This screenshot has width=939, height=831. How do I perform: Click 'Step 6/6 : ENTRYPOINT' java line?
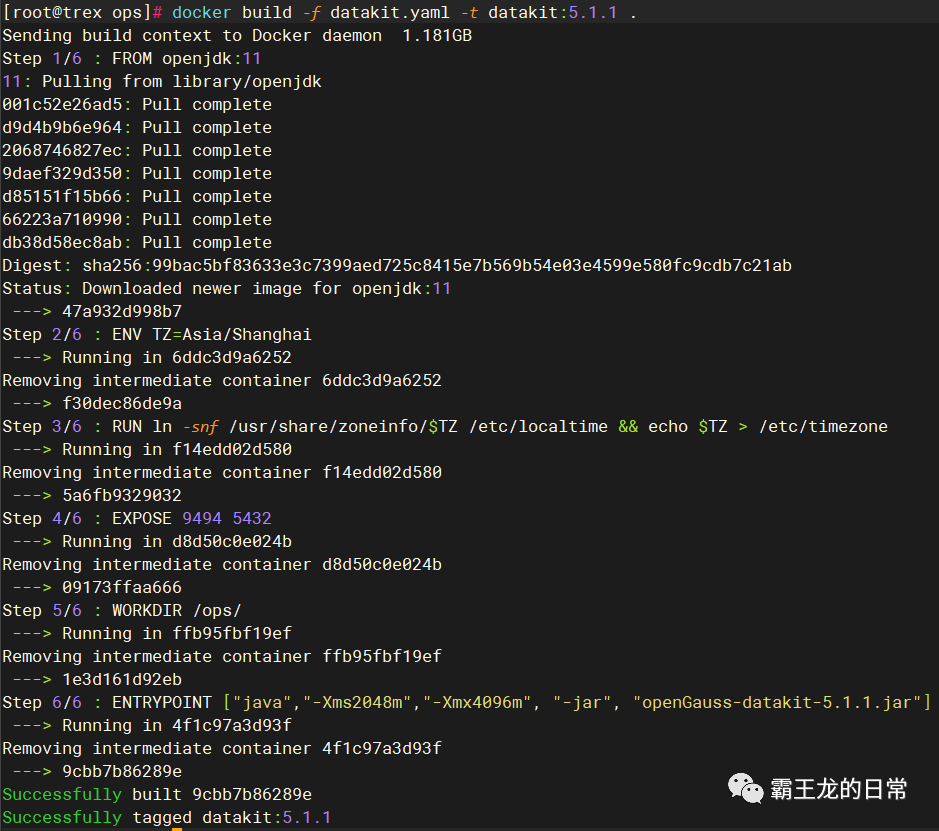[467, 703]
